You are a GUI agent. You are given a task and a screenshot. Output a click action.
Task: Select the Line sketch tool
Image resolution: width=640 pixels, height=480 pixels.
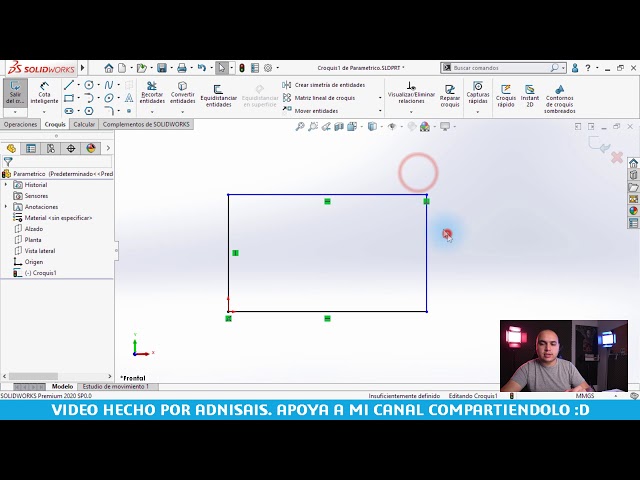click(69, 85)
